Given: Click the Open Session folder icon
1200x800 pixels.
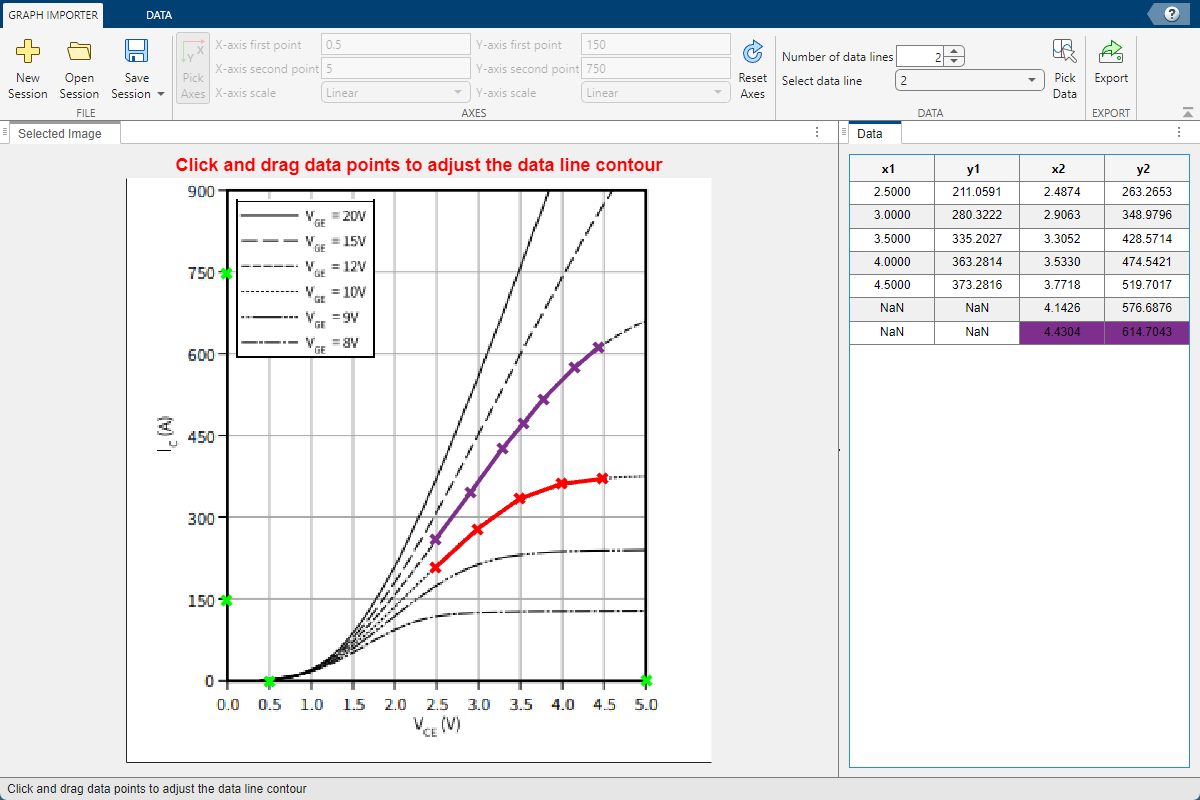Looking at the screenshot, I should [79, 52].
